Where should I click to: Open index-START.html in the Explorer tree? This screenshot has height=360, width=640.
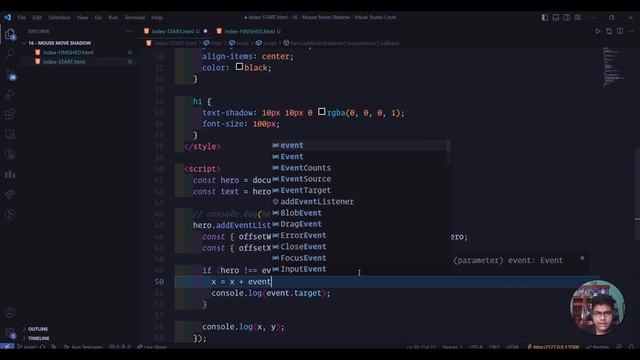pos(64,62)
